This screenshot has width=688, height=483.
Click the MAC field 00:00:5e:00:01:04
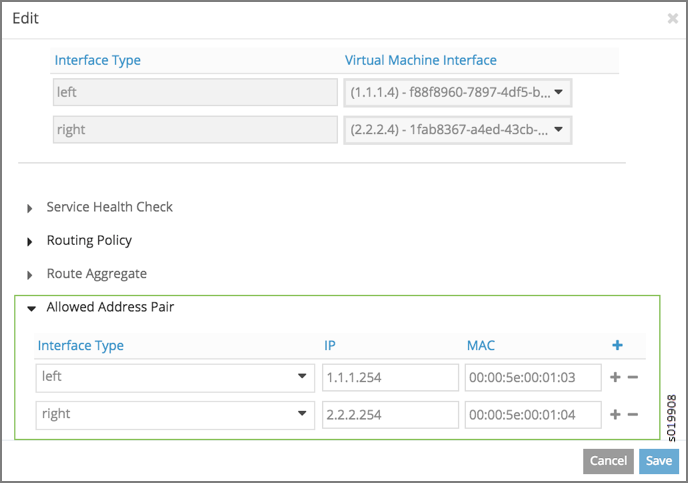coord(532,413)
